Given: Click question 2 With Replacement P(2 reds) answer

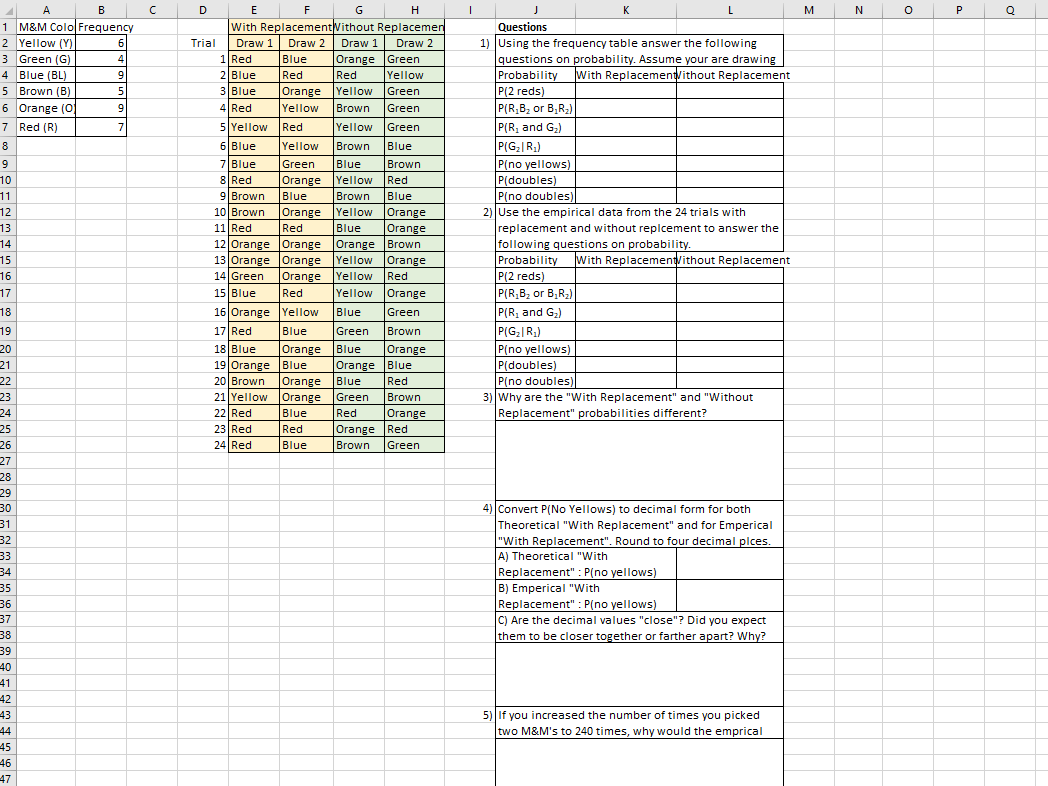Looking at the screenshot, I should coord(626,276).
